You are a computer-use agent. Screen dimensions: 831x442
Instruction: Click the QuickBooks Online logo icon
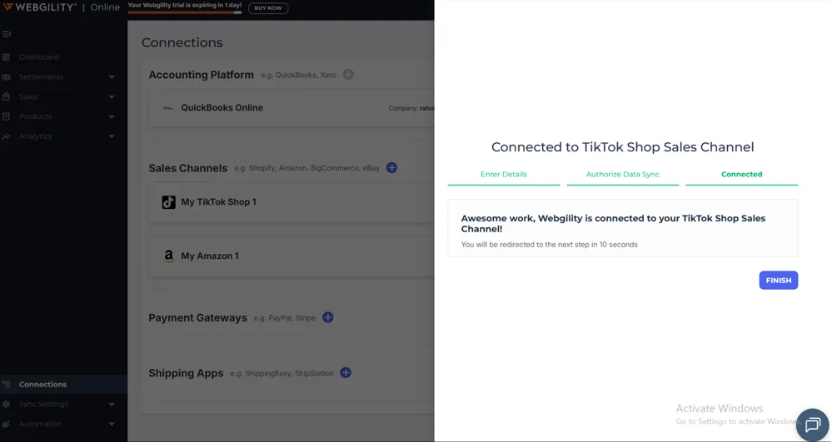[x=168, y=108]
